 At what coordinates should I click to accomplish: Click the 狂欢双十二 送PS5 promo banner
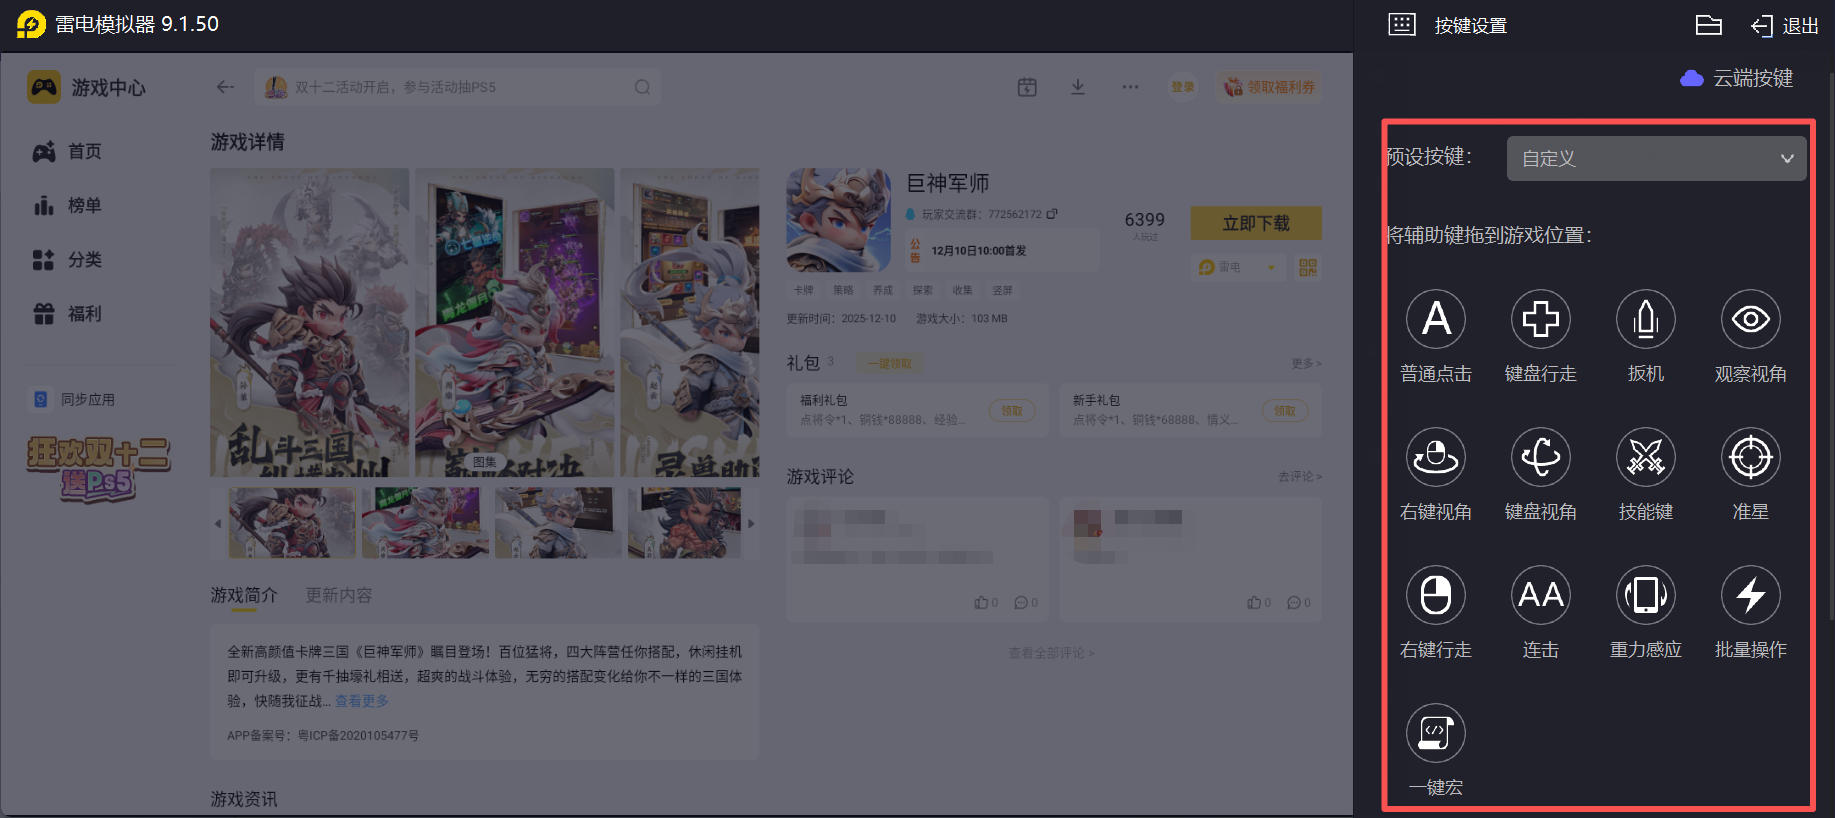(98, 468)
